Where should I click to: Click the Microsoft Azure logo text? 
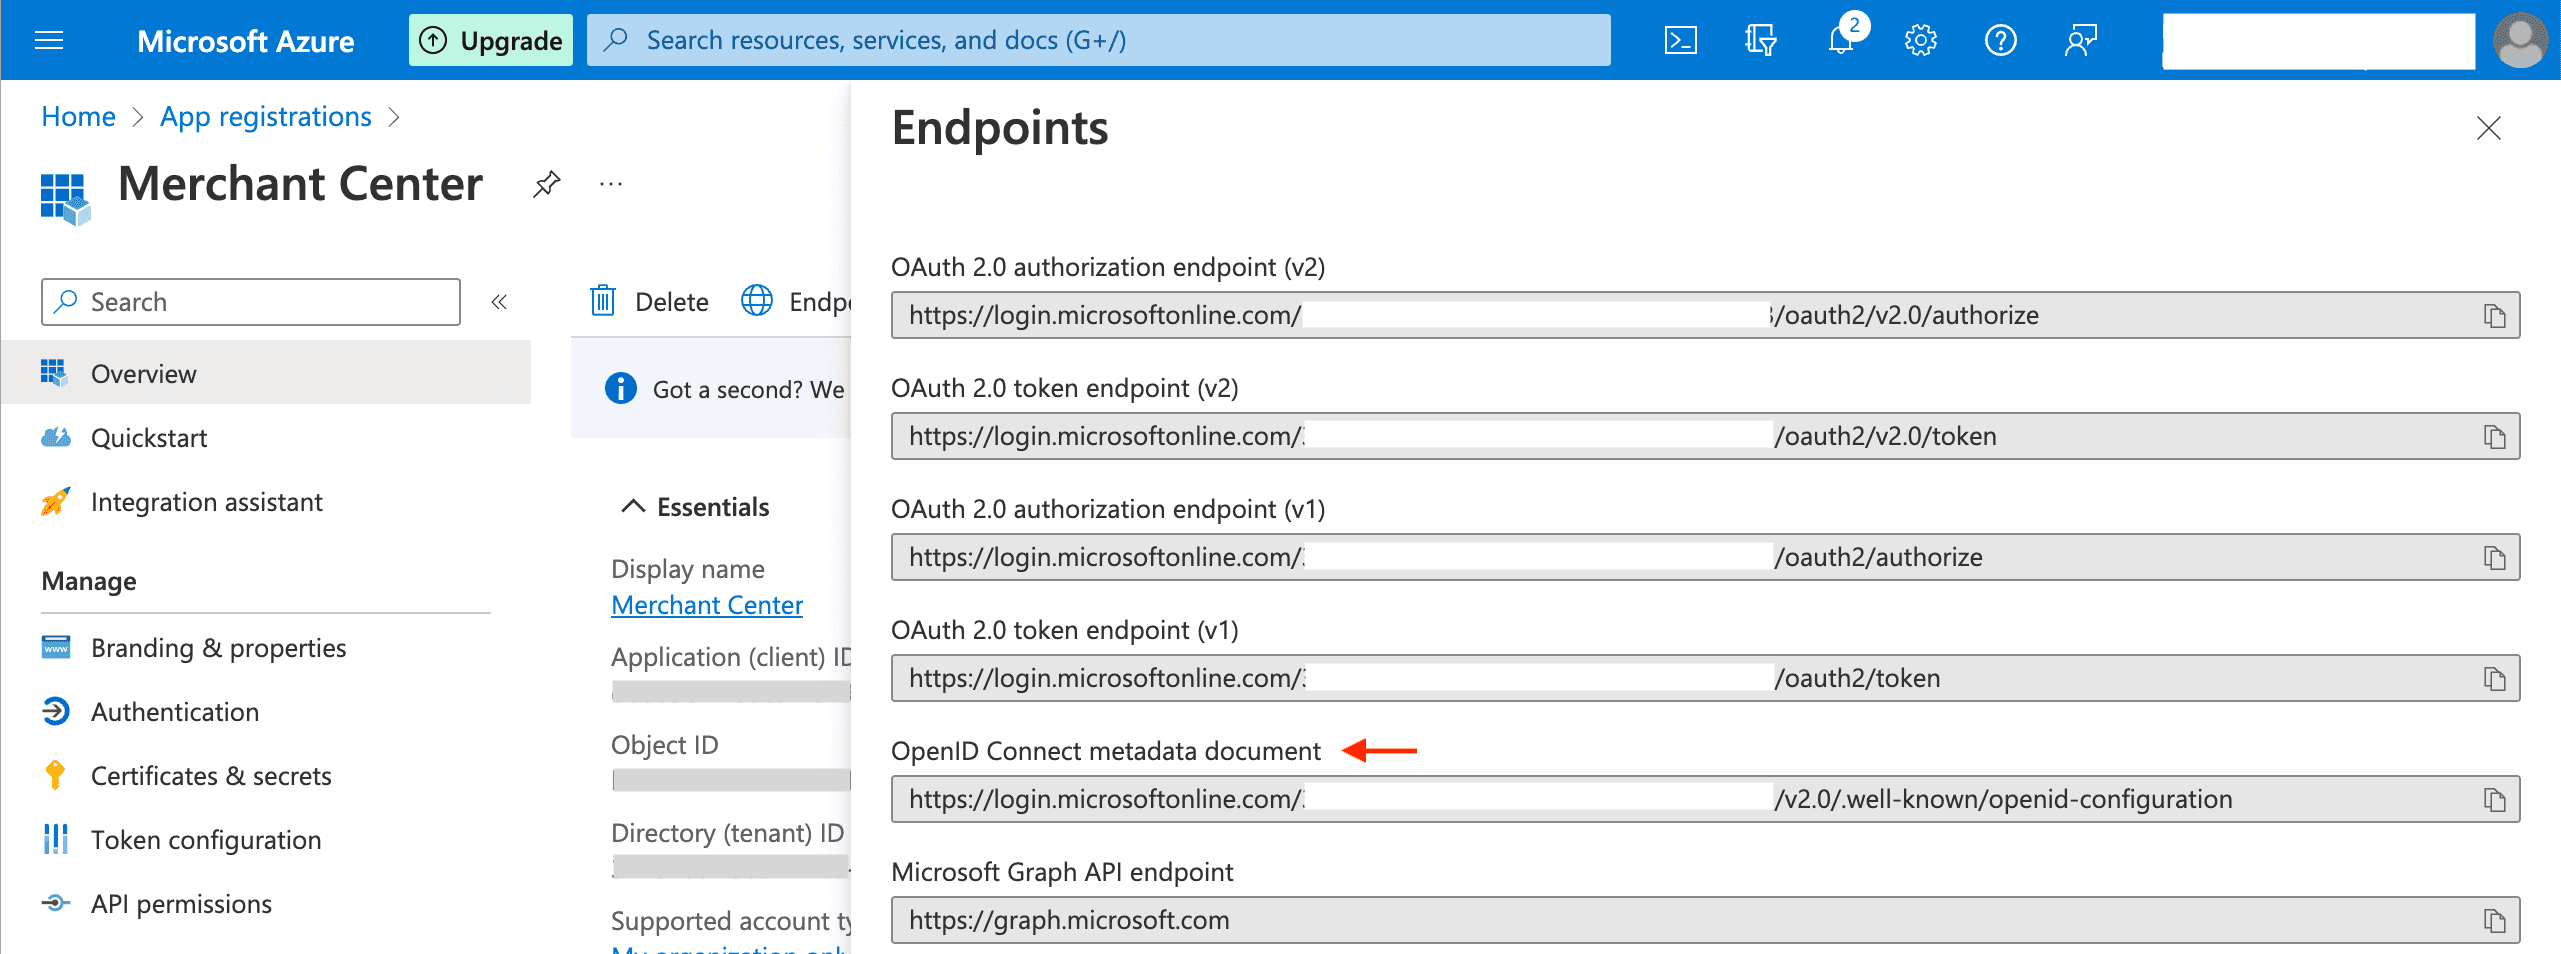(x=245, y=41)
